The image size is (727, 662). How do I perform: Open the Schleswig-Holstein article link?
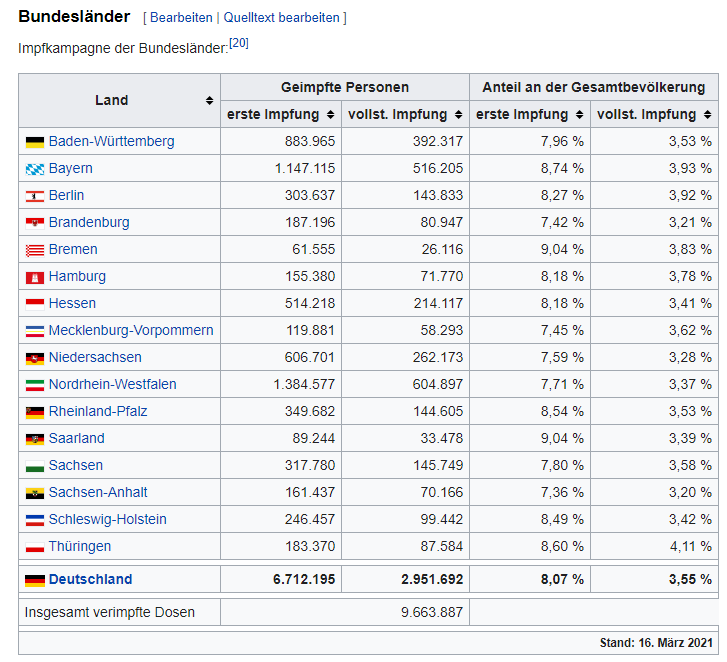(x=107, y=520)
